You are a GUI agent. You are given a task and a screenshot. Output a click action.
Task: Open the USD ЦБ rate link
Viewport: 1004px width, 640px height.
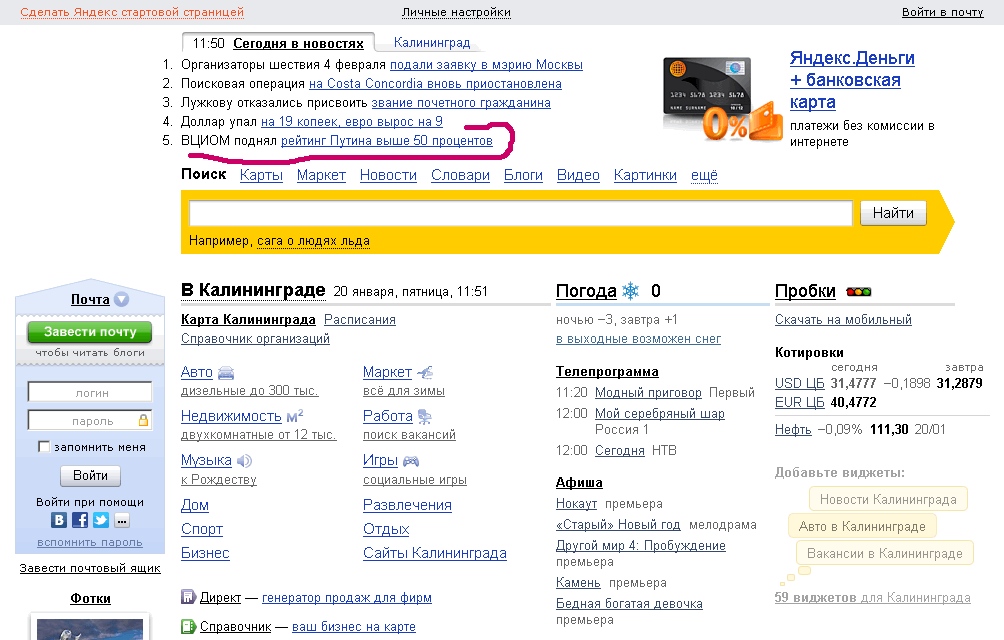[x=799, y=383]
